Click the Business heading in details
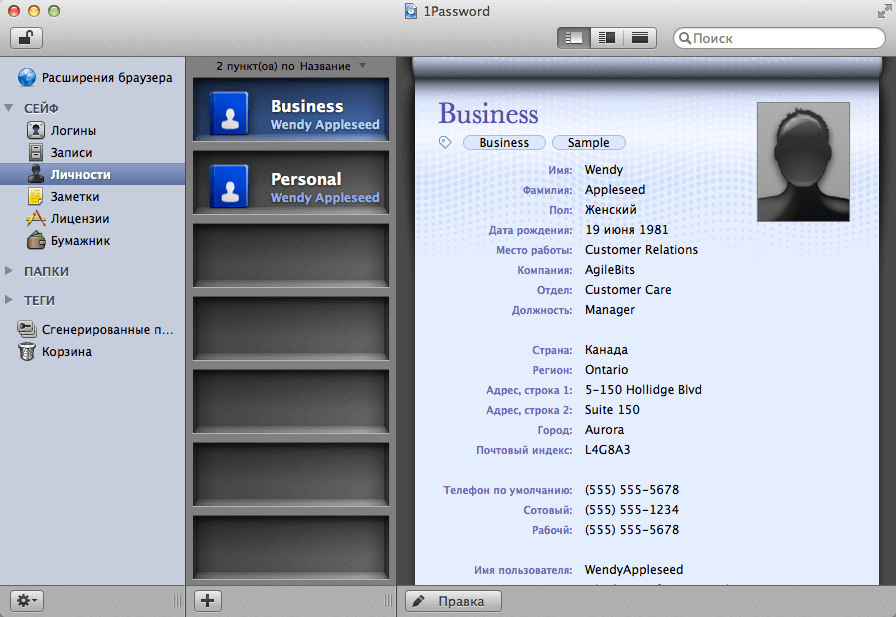 tap(488, 113)
